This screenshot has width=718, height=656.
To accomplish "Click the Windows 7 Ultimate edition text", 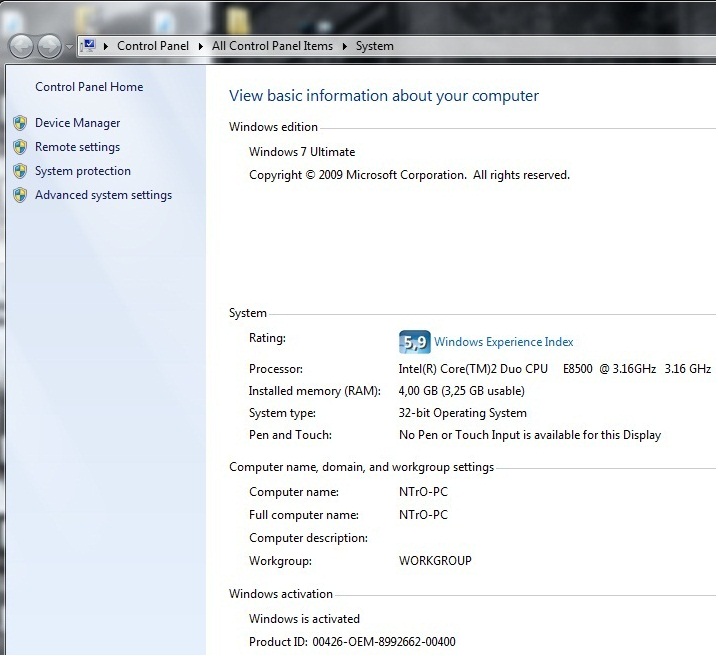I will click(302, 152).
